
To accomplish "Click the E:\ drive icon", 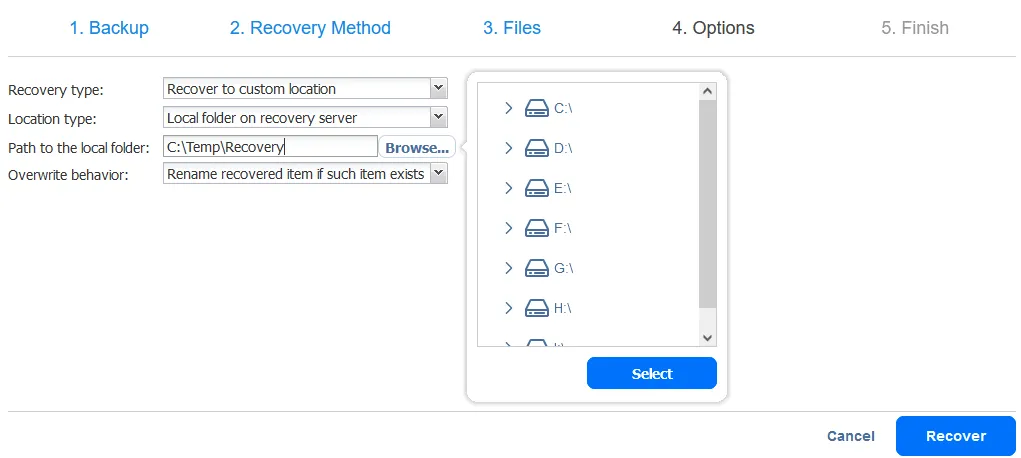I will click(x=537, y=188).
